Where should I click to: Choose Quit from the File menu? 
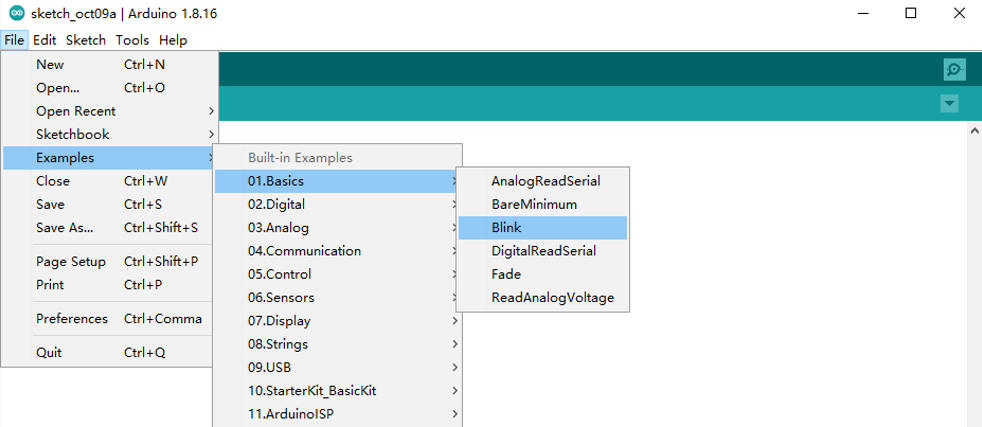click(110, 352)
